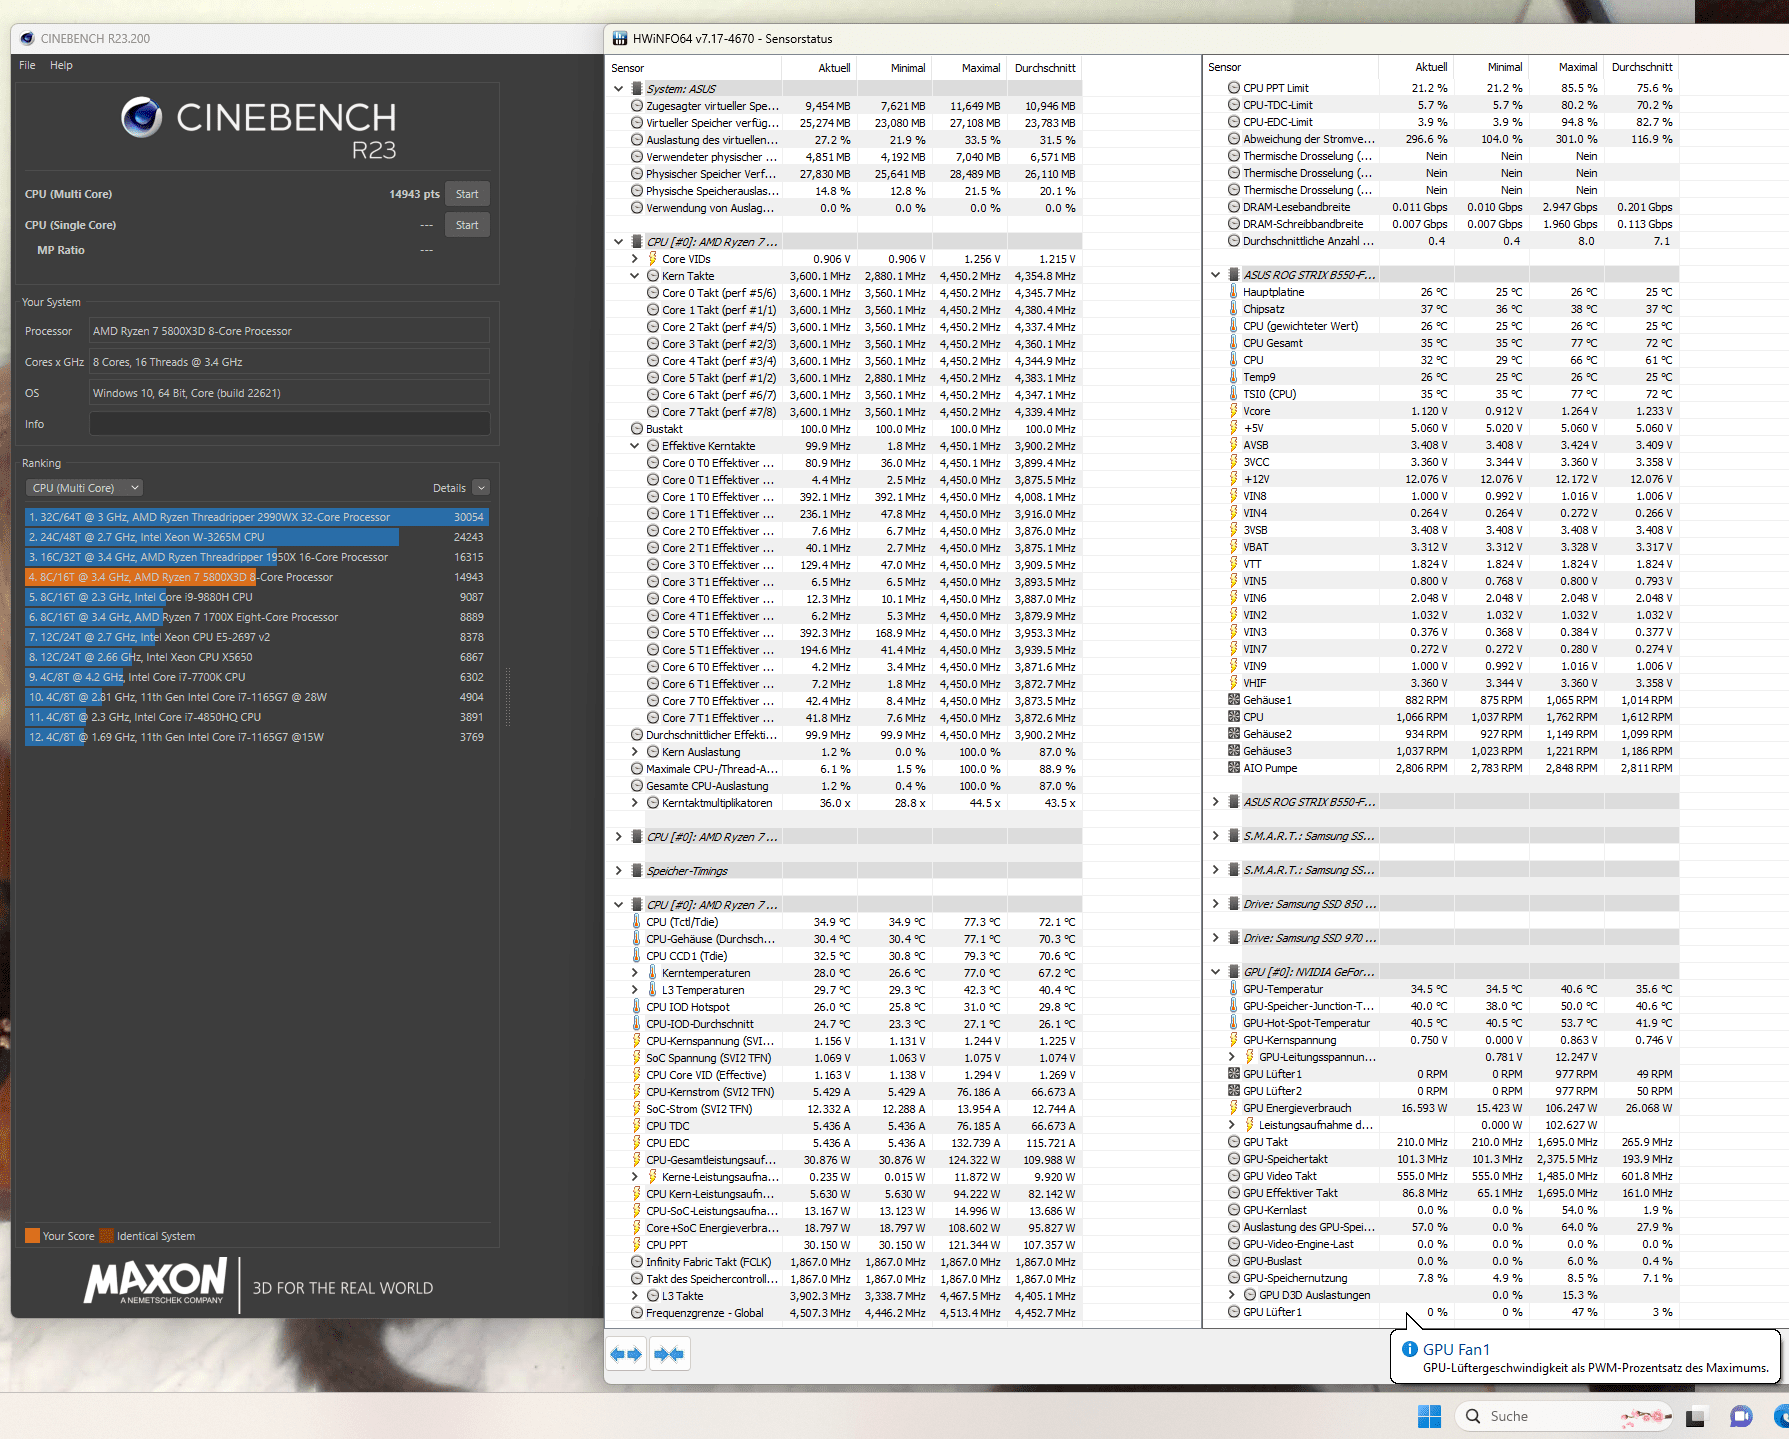Open the Chat icon on the taskbar
This screenshot has width=1789, height=1439.
[x=1741, y=1416]
